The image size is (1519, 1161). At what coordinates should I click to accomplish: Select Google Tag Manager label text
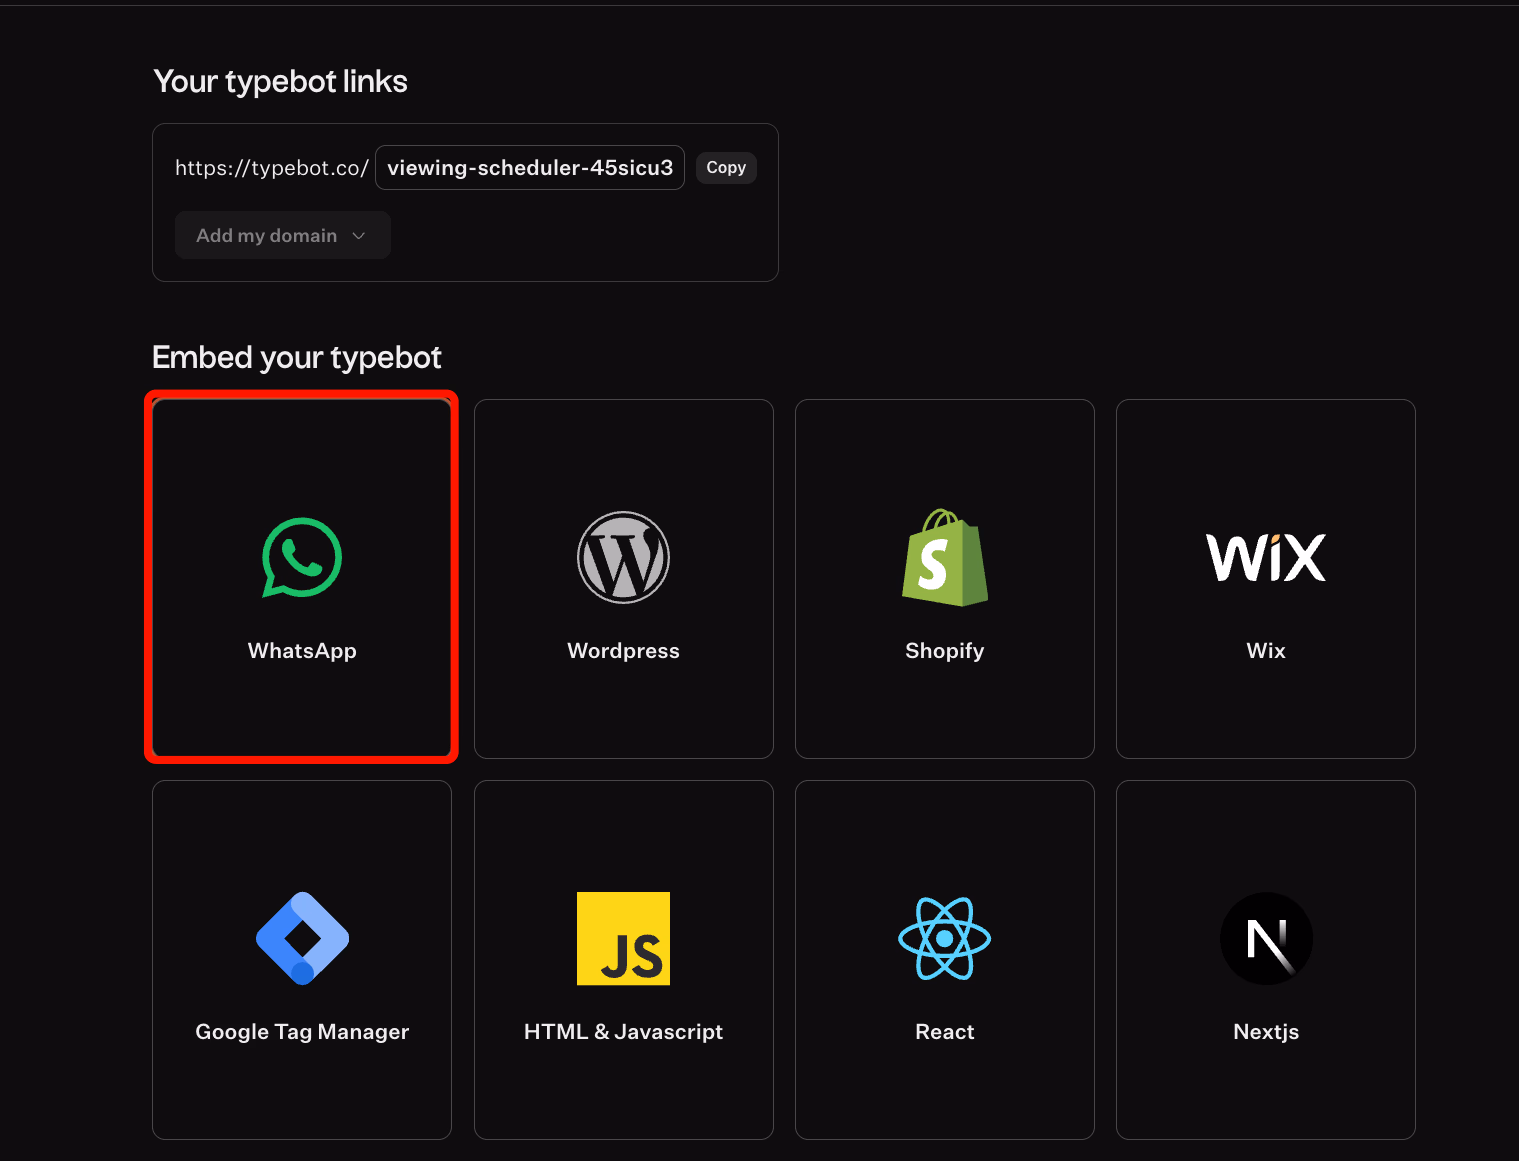coord(302,1032)
